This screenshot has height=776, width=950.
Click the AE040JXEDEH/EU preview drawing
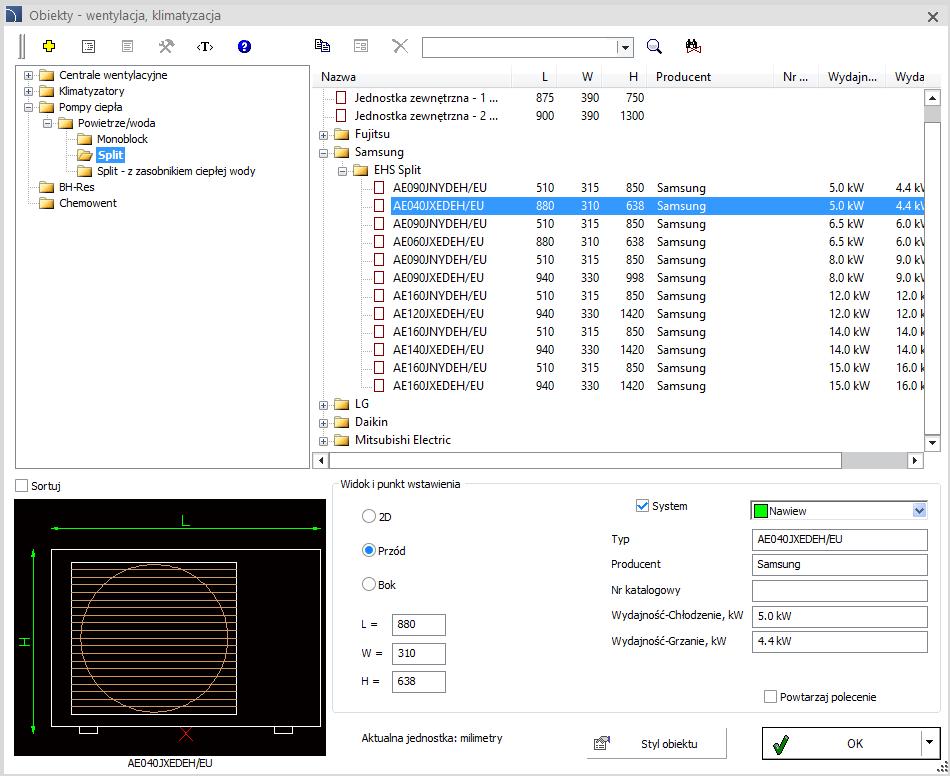pyautogui.click(x=170, y=628)
